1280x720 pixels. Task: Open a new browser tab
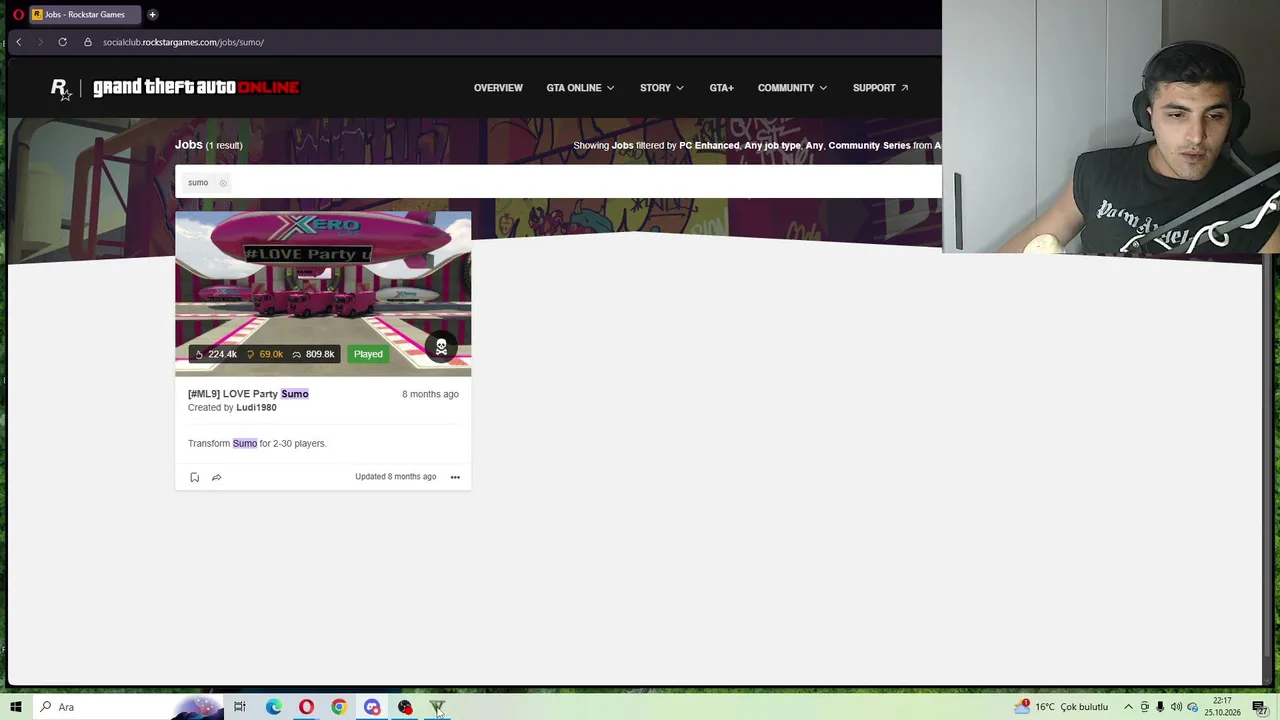click(x=152, y=14)
